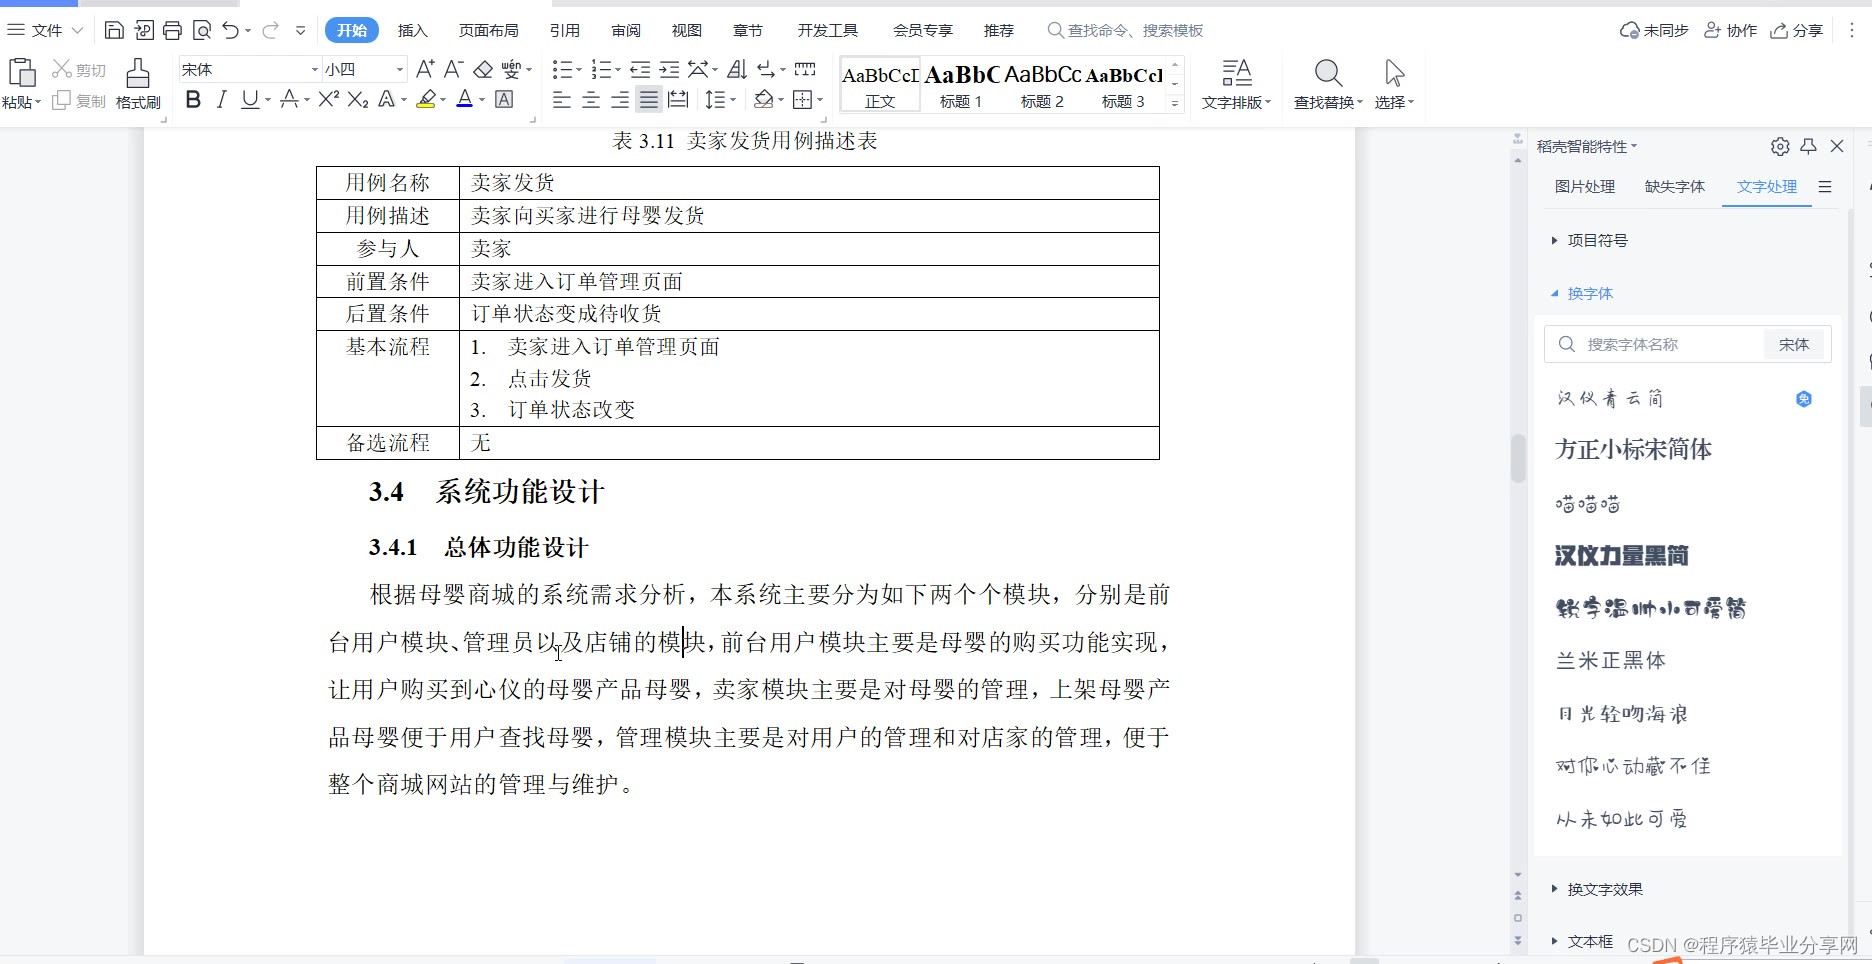The image size is (1872, 964).
Task: Undo the last action
Action: click(x=230, y=30)
